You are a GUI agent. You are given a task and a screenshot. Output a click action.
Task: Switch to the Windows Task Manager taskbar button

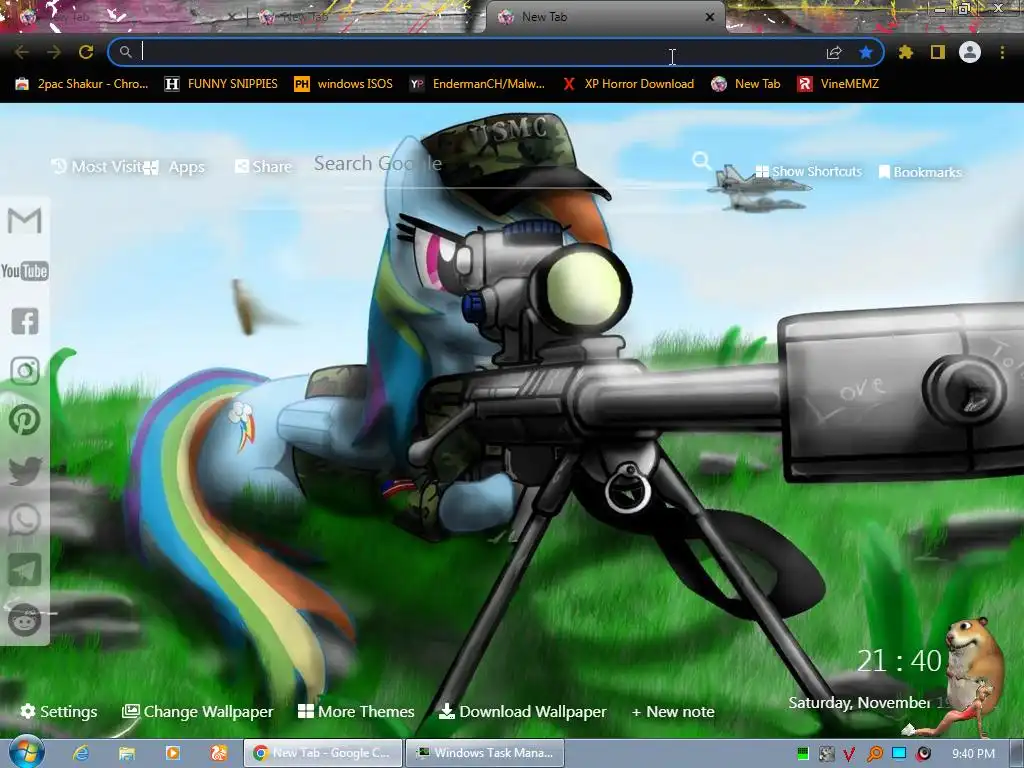pos(485,753)
